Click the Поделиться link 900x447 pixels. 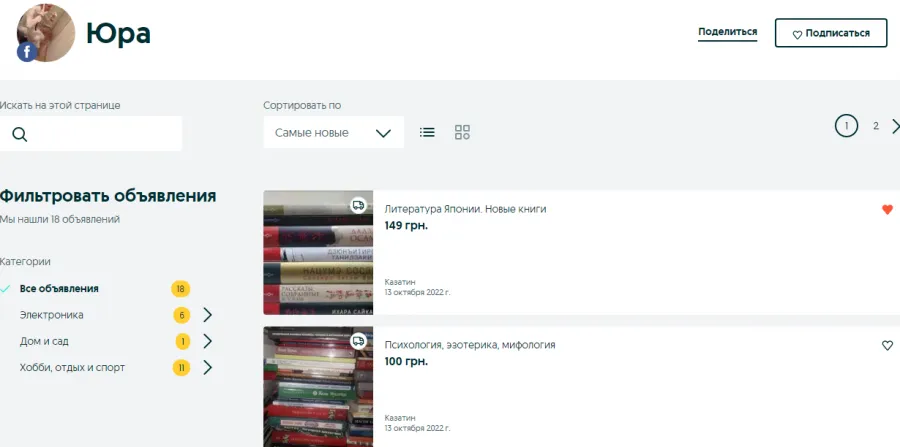click(727, 32)
